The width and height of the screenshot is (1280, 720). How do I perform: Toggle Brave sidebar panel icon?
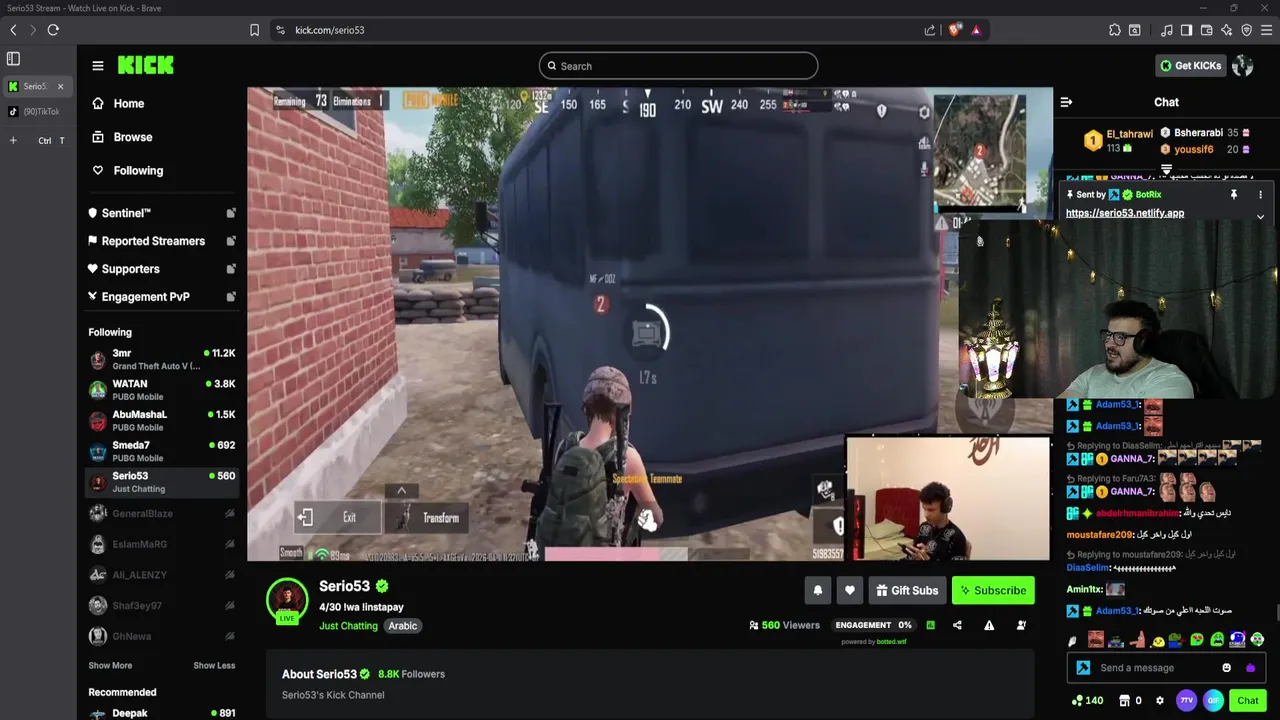click(x=1187, y=30)
